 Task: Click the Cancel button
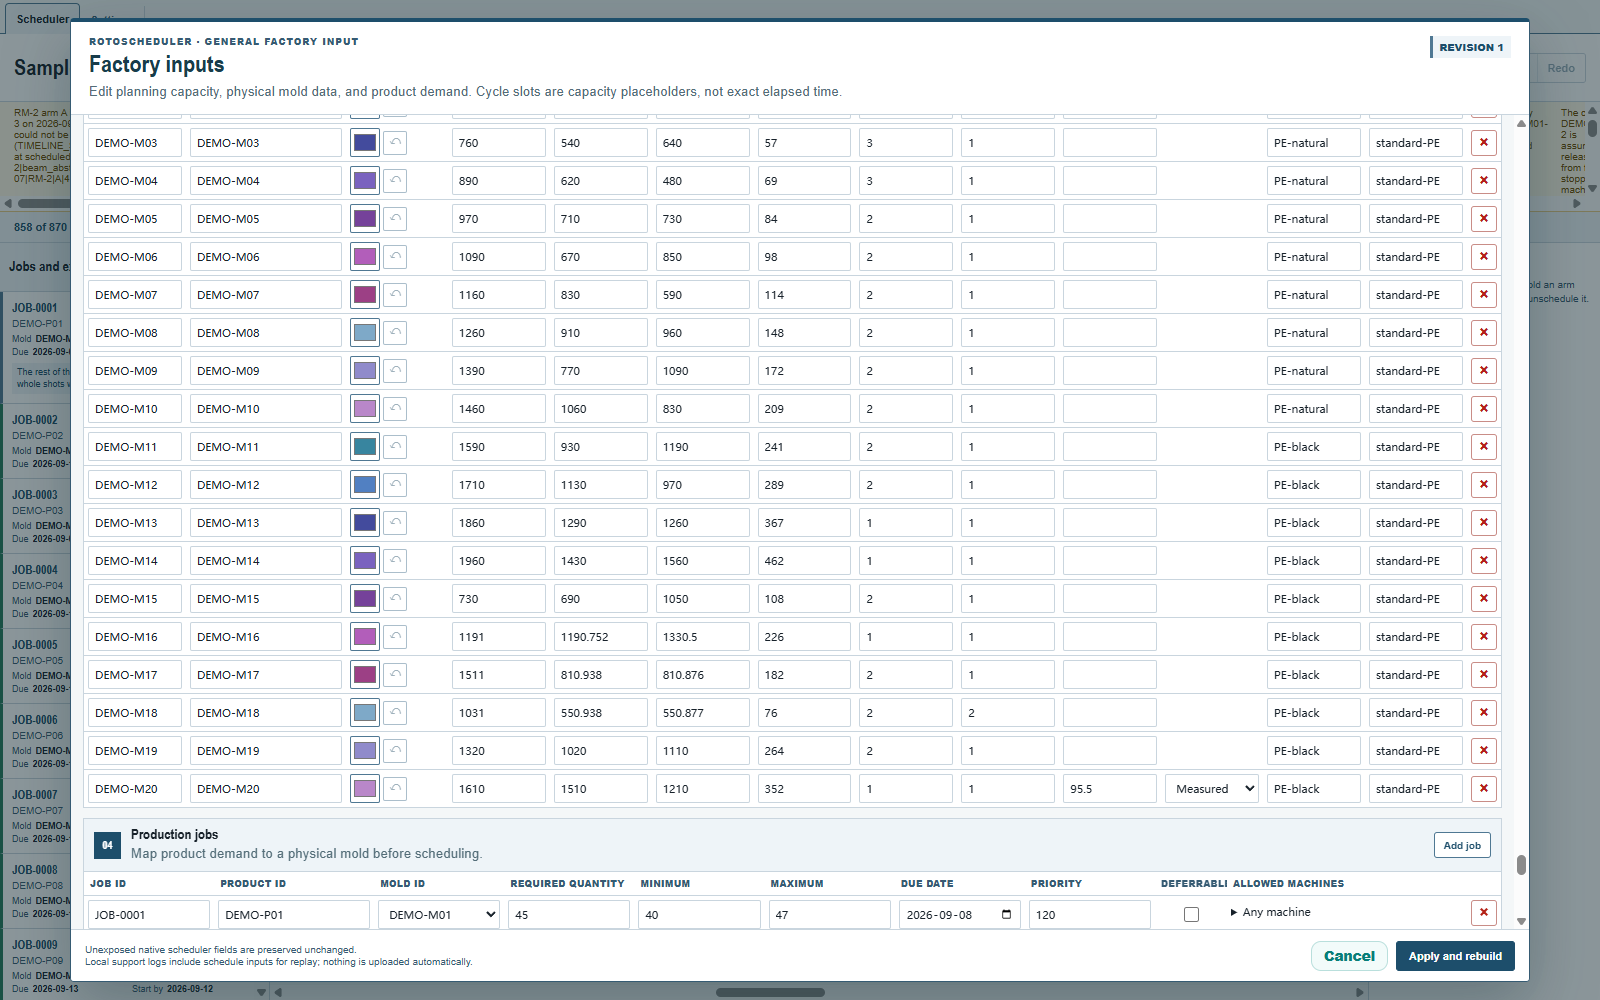point(1349,956)
